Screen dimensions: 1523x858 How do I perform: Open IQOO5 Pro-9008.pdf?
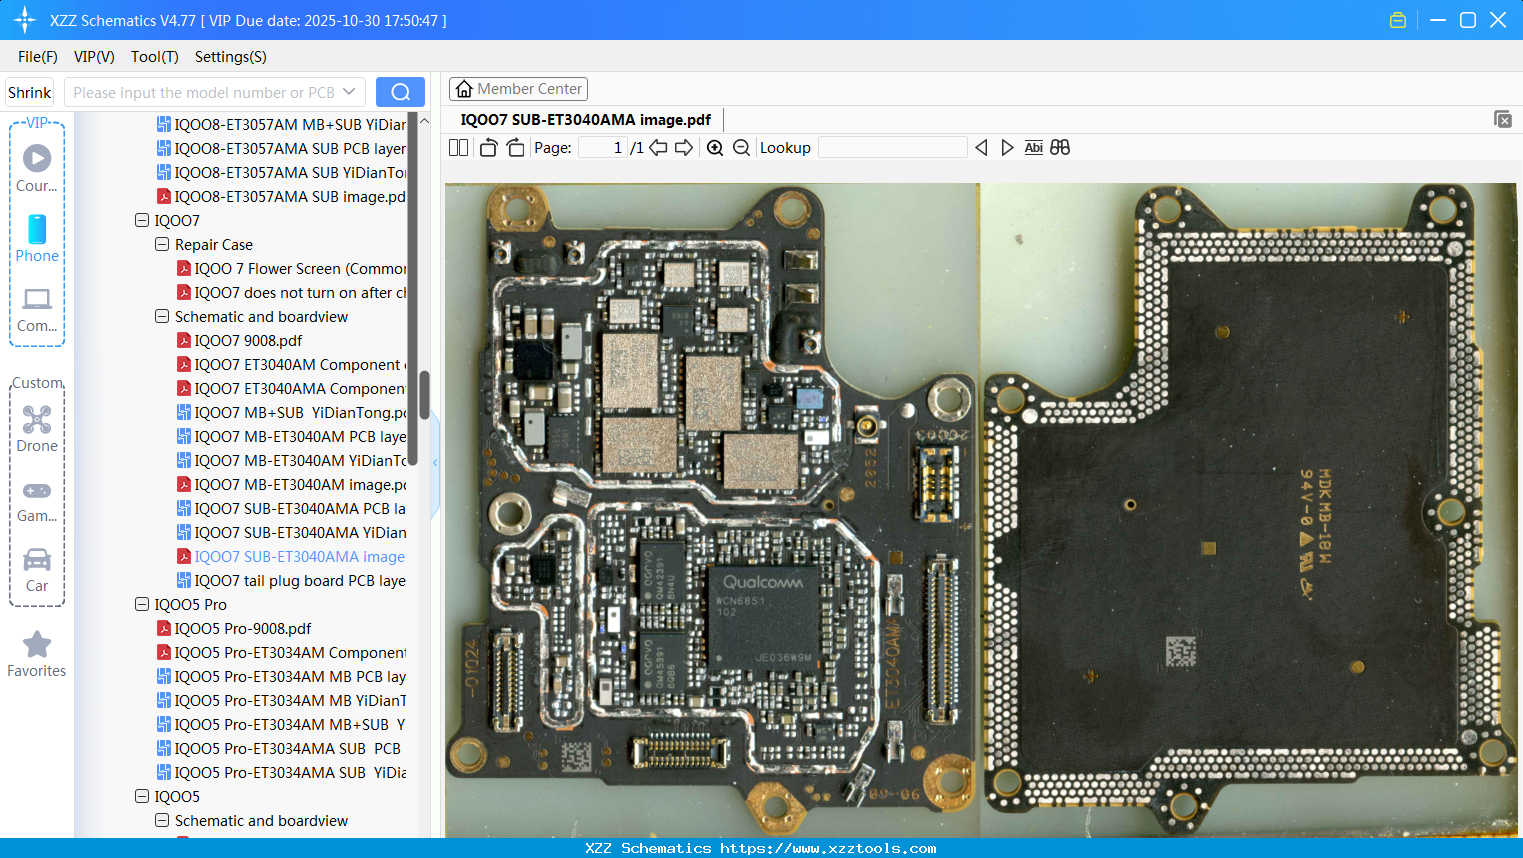tap(243, 628)
